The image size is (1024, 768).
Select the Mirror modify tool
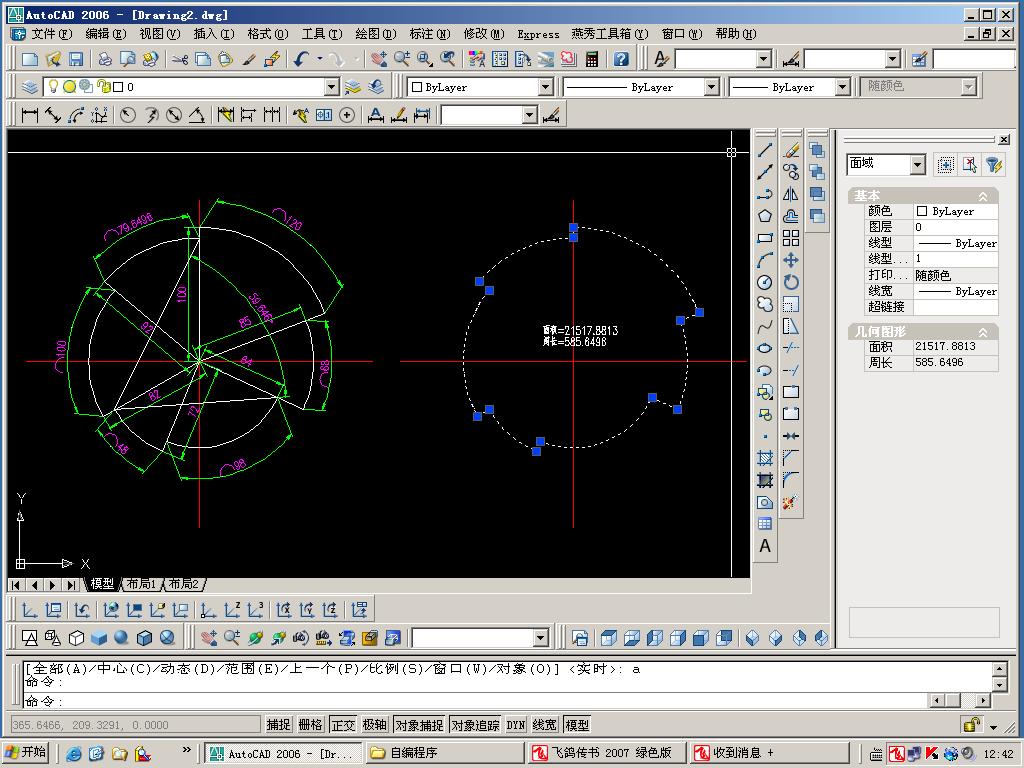pyautogui.click(x=791, y=194)
